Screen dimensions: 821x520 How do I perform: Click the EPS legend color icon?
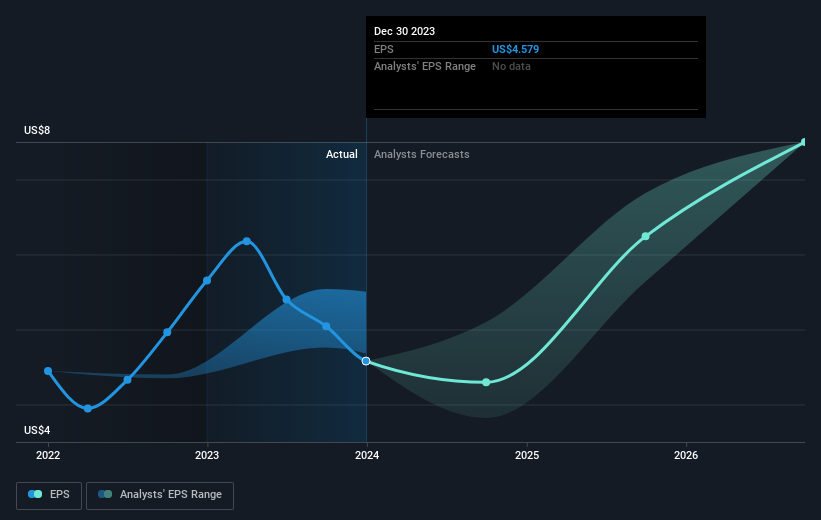coord(35,494)
